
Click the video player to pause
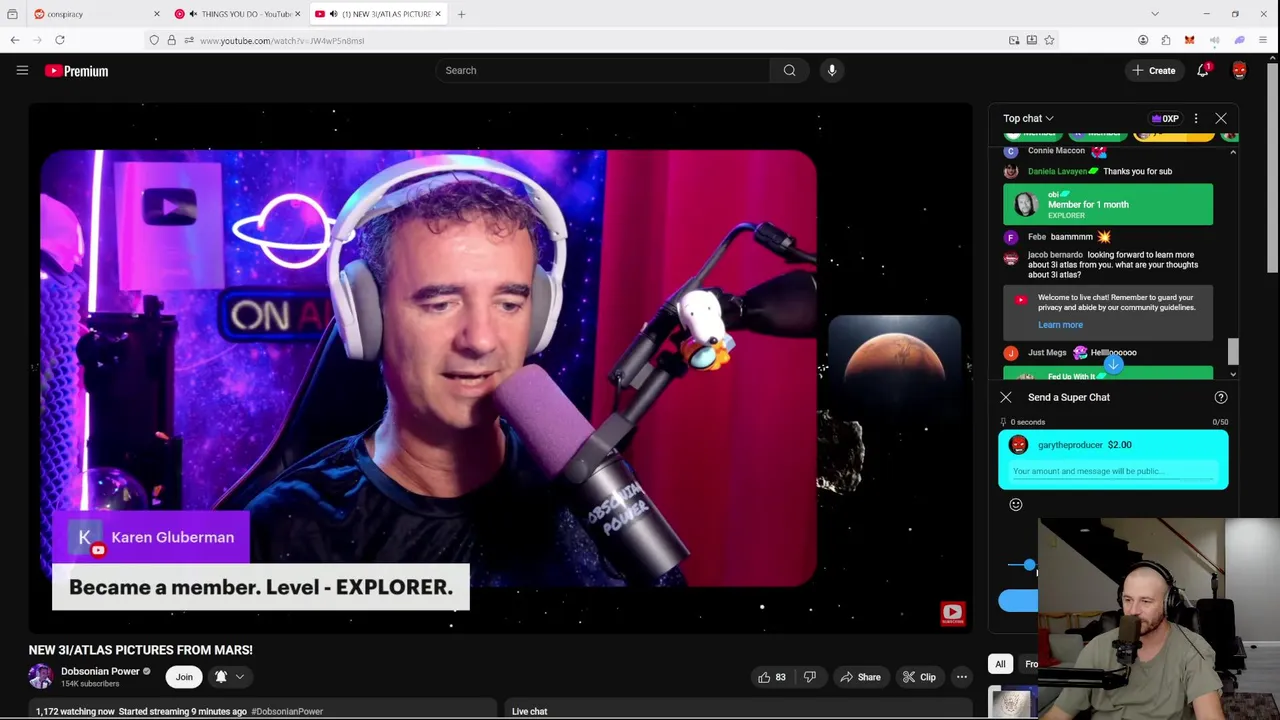(500, 368)
